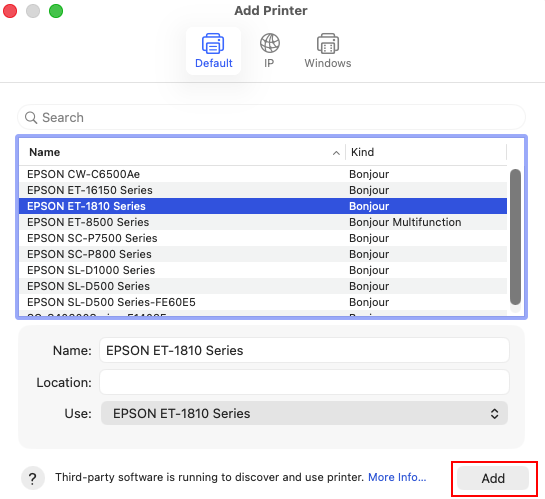Switch to the IP globe tab
The height and width of the screenshot is (499, 545).
pos(269,51)
